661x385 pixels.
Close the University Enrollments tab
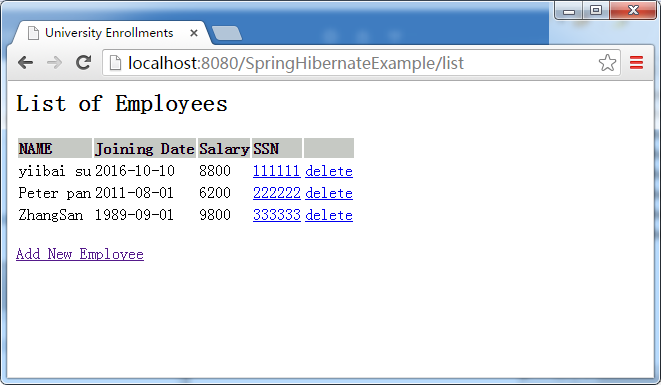193,33
